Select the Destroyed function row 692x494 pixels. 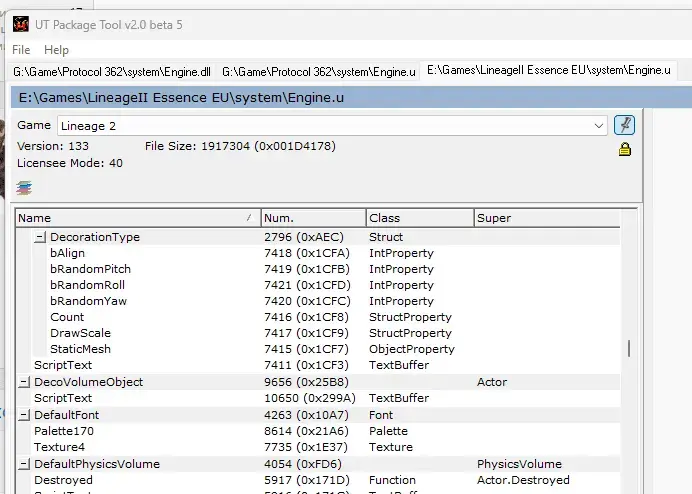pos(318,480)
